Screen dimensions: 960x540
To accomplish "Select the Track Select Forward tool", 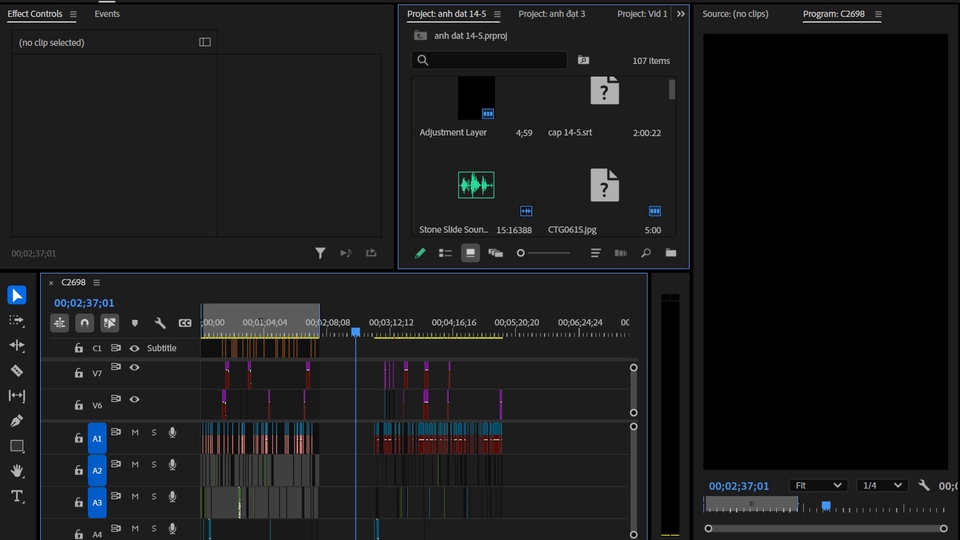I will click(17, 320).
